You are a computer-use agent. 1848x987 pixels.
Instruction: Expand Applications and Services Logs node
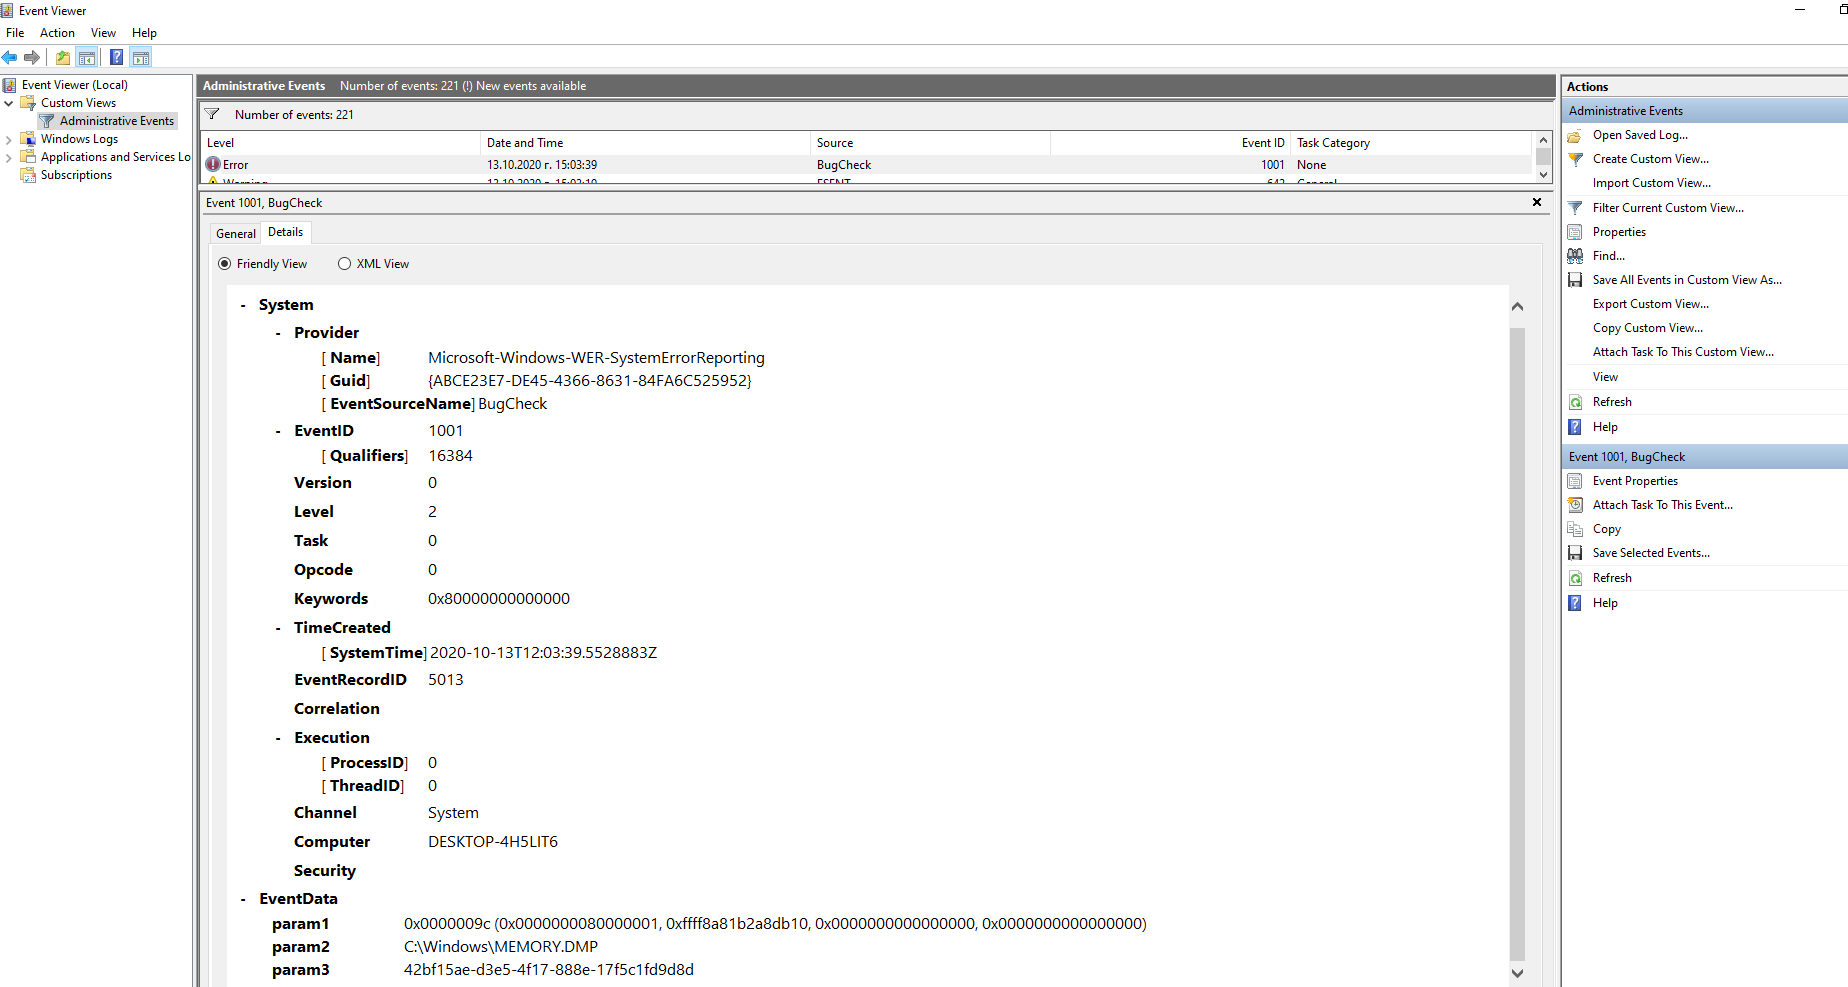(x=9, y=157)
